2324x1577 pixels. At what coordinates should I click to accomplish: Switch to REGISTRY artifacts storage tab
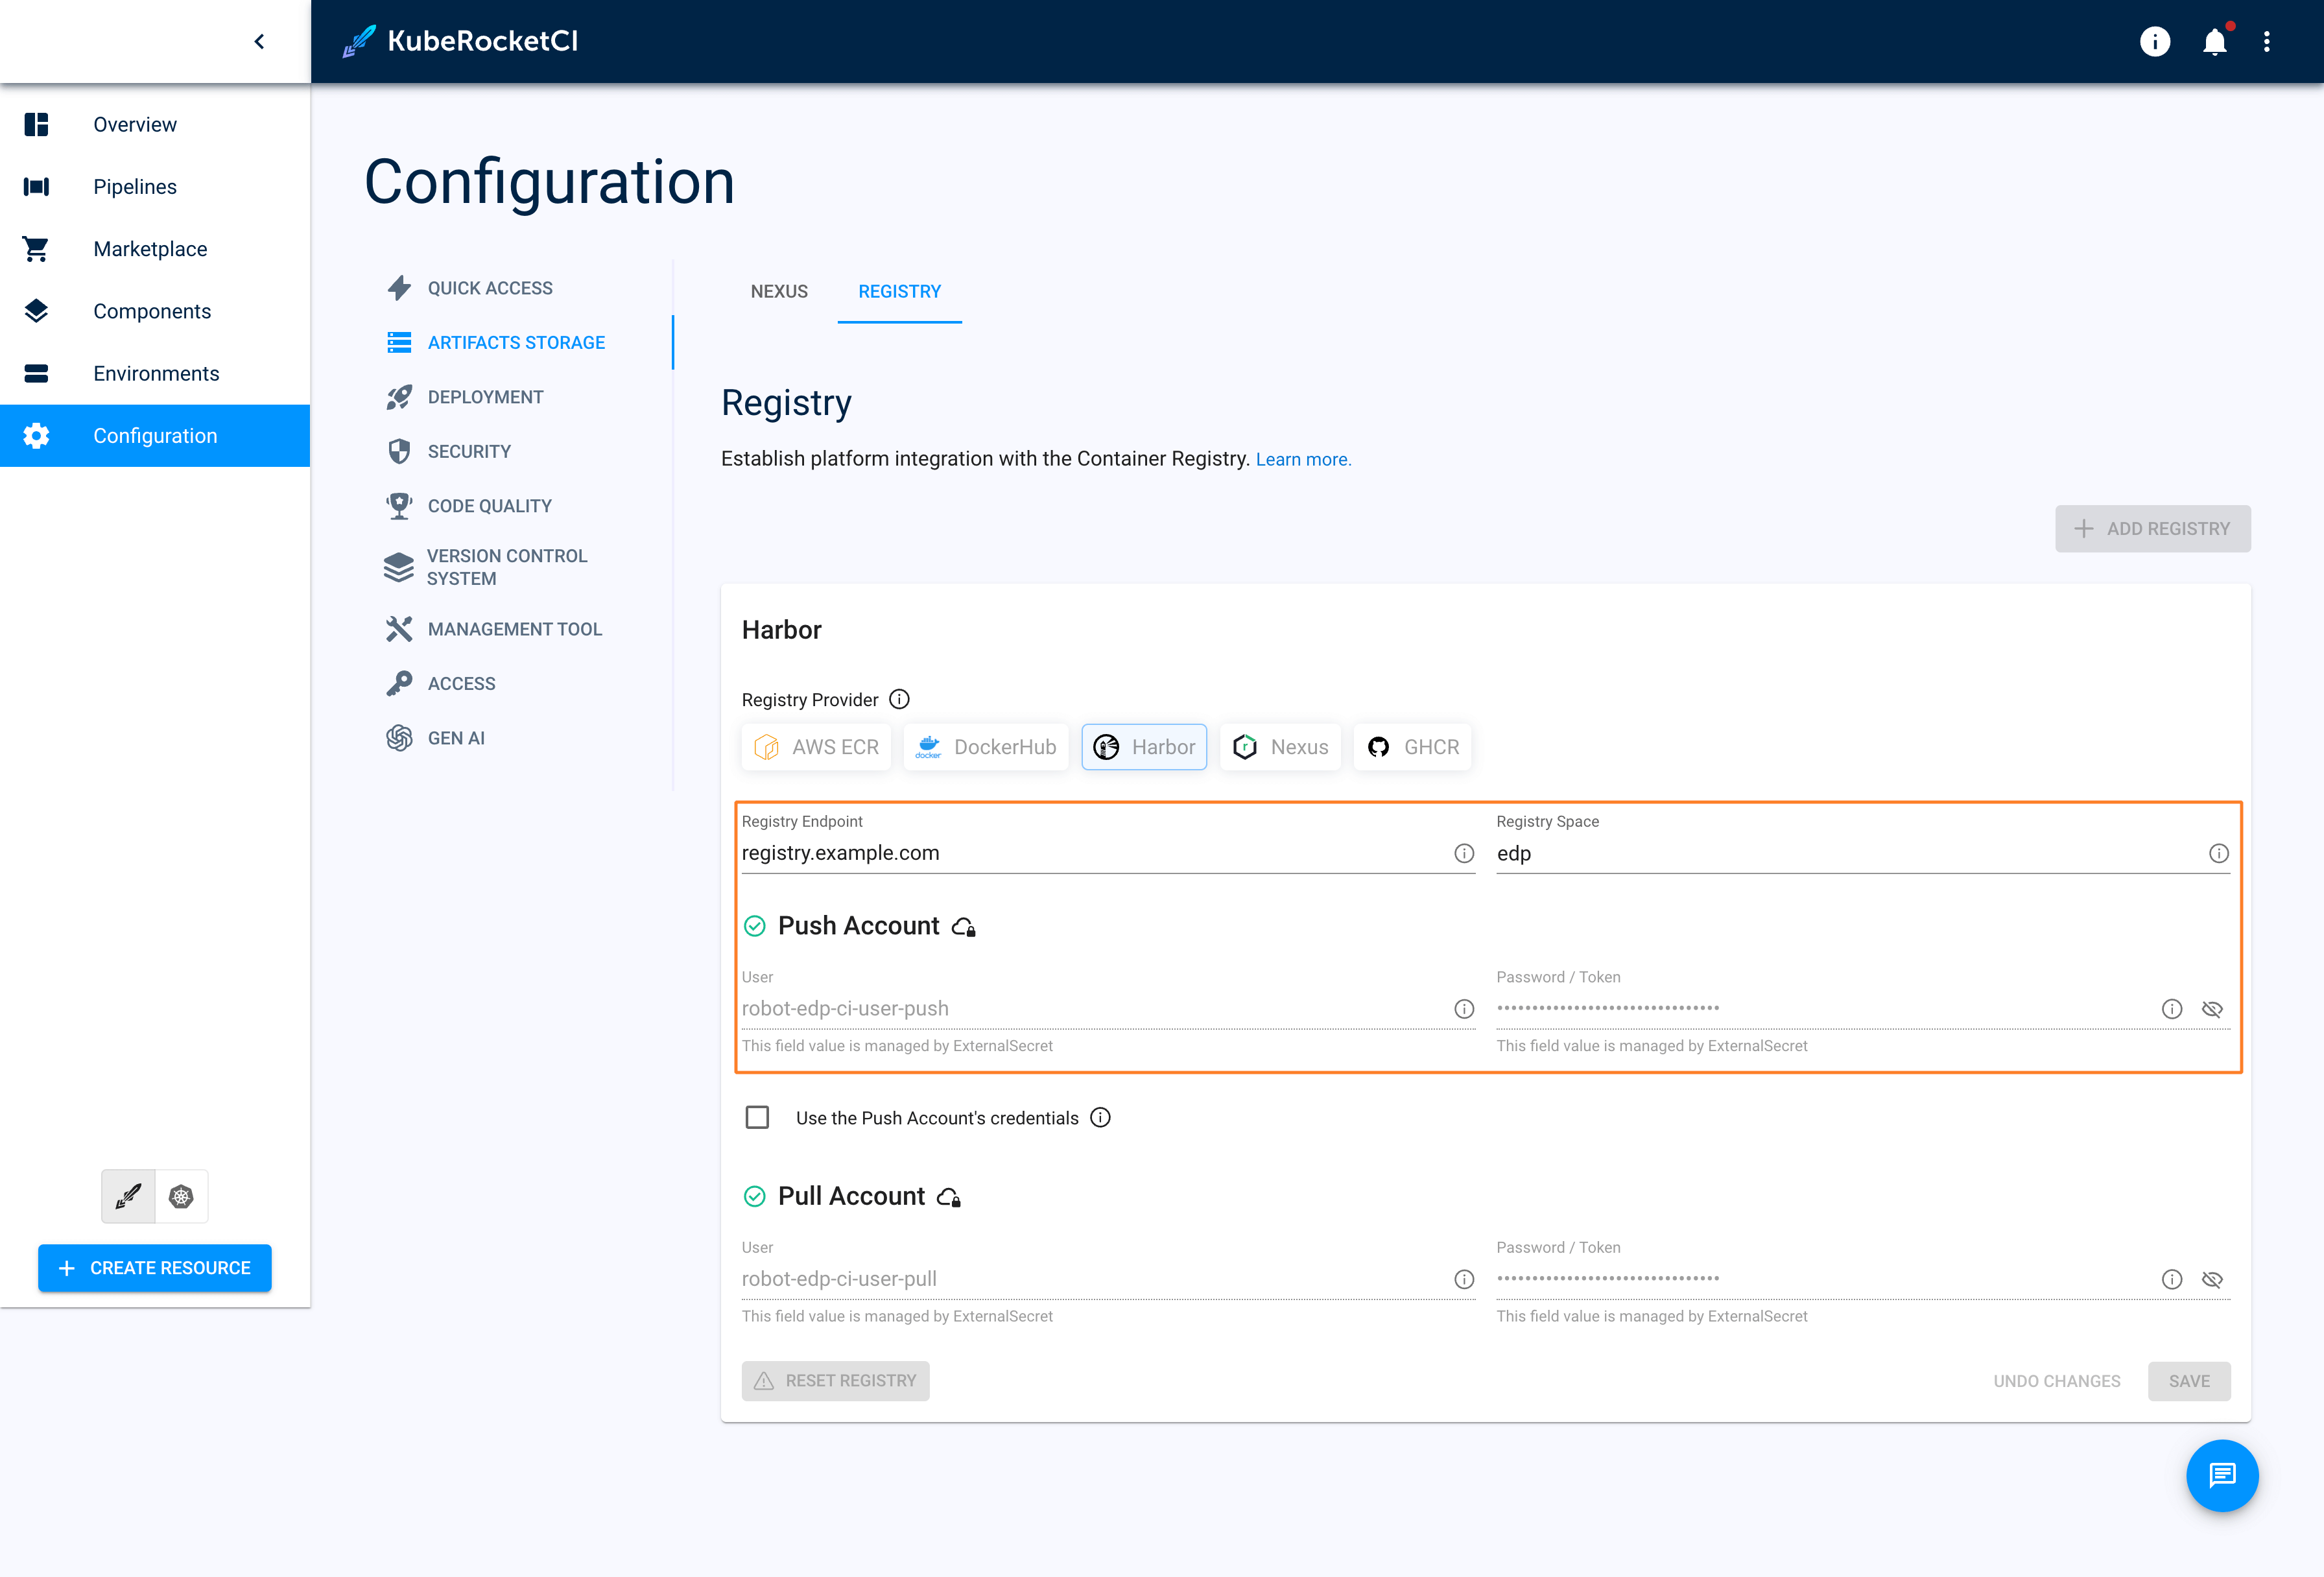click(899, 290)
